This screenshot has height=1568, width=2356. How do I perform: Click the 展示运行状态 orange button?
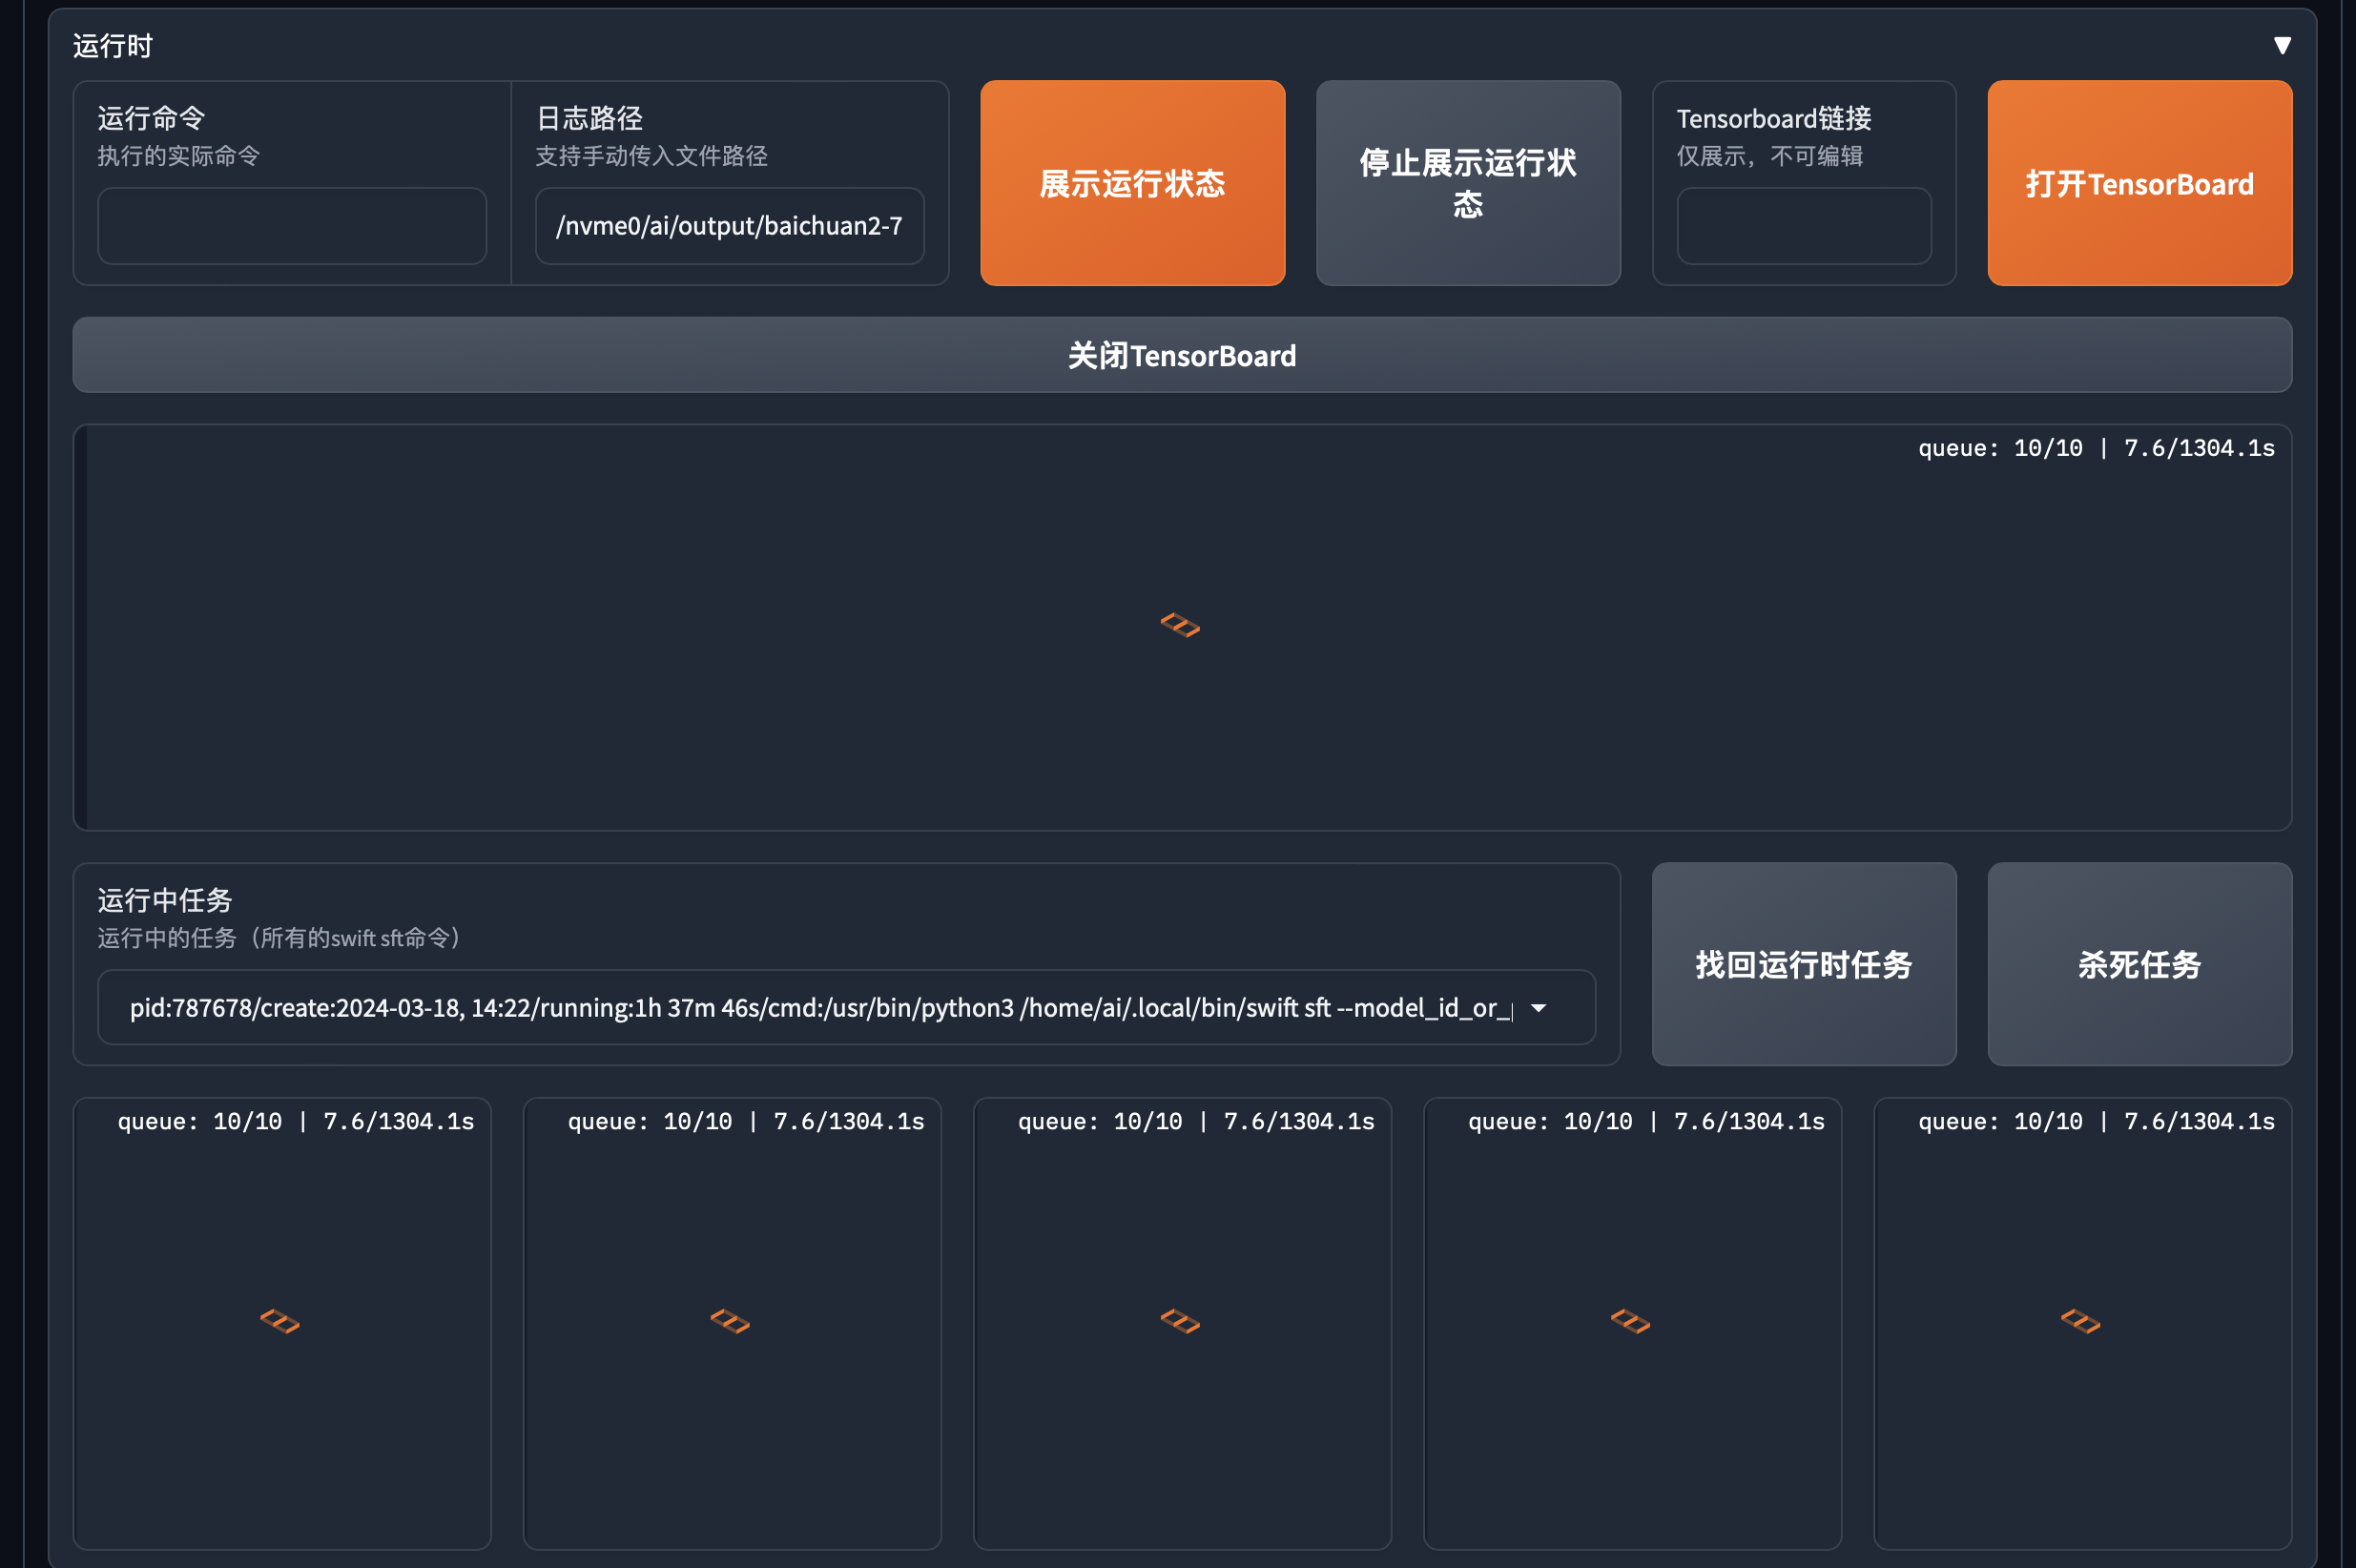tap(1132, 183)
